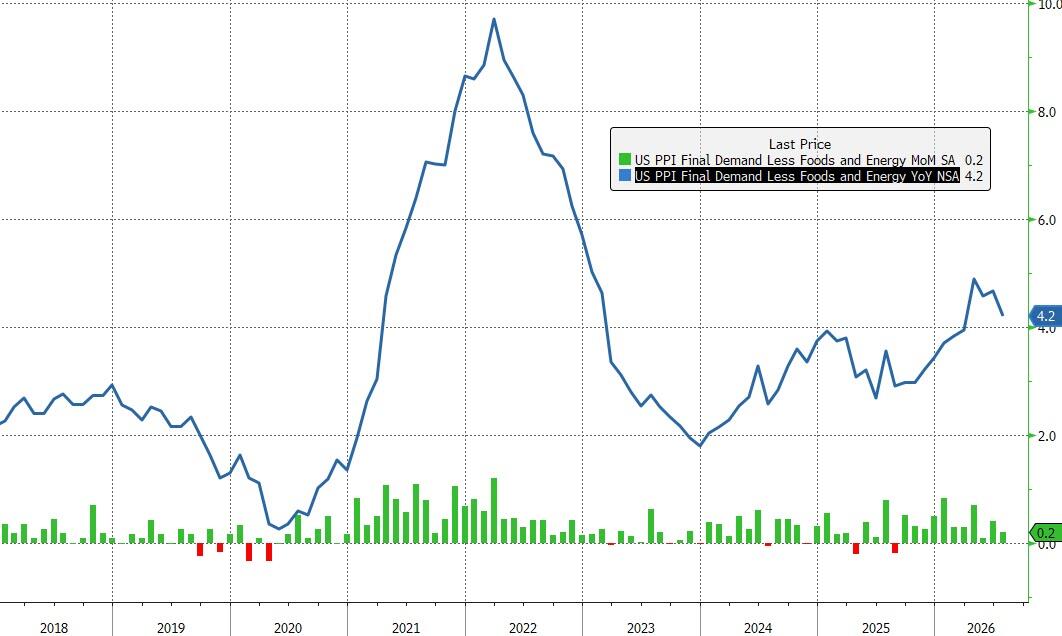Image resolution: width=1062 pixels, height=636 pixels.
Task: Click the 2021 x-axis label
Action: 406,628
